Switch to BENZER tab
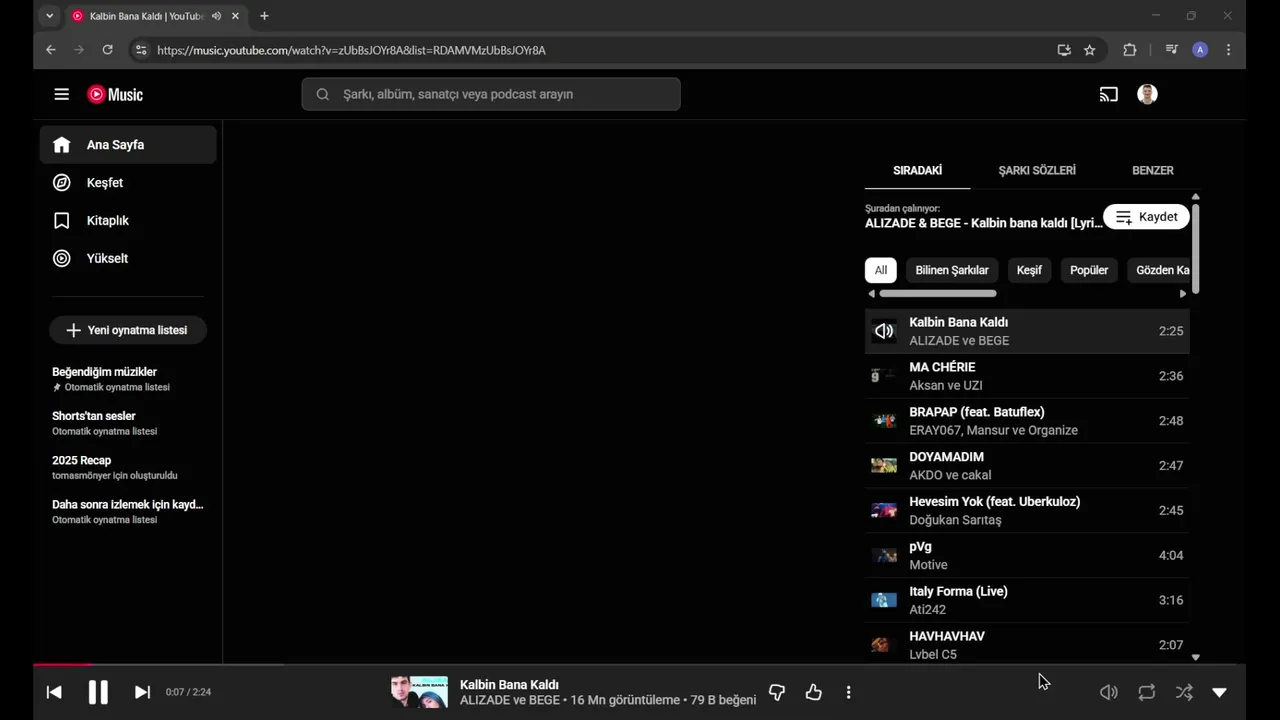The height and width of the screenshot is (720, 1280). [x=1152, y=170]
